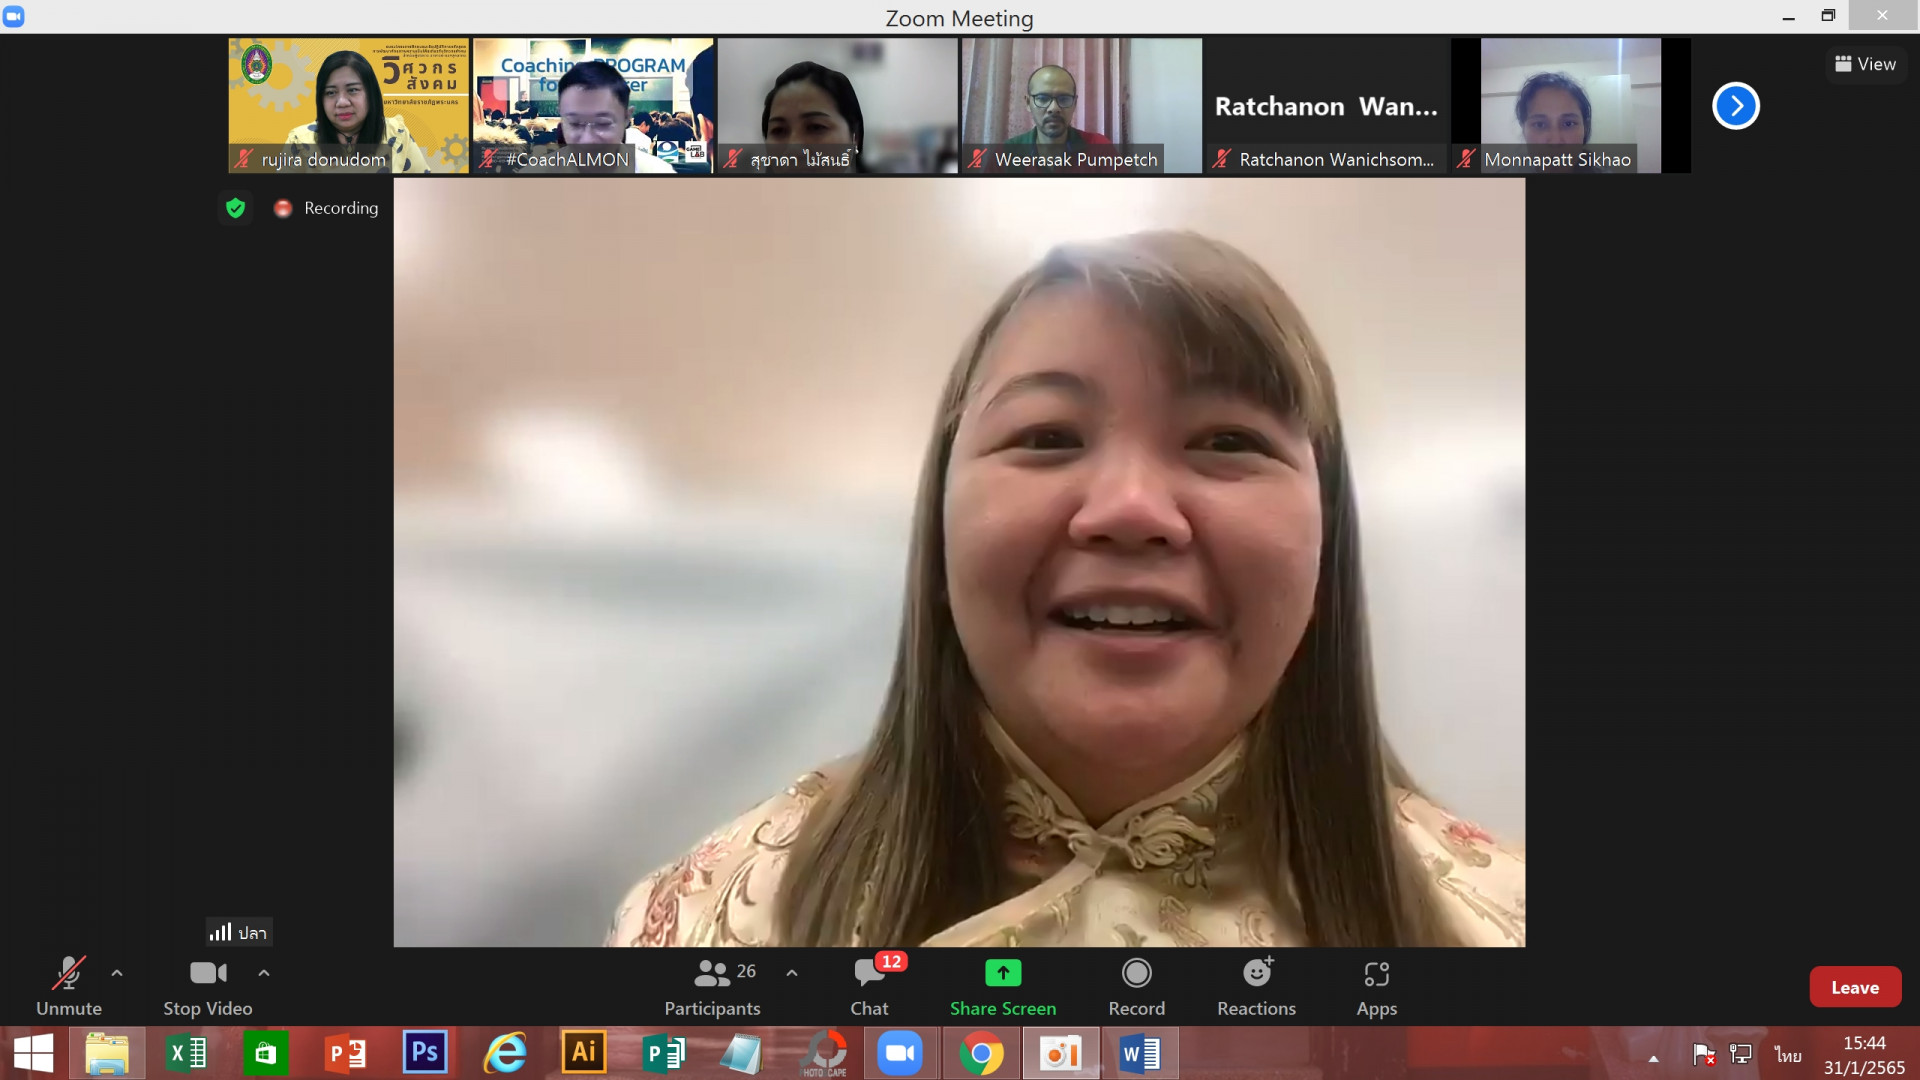Open the Participants panel
The height and width of the screenshot is (1080, 1920).
pyautogui.click(x=713, y=987)
